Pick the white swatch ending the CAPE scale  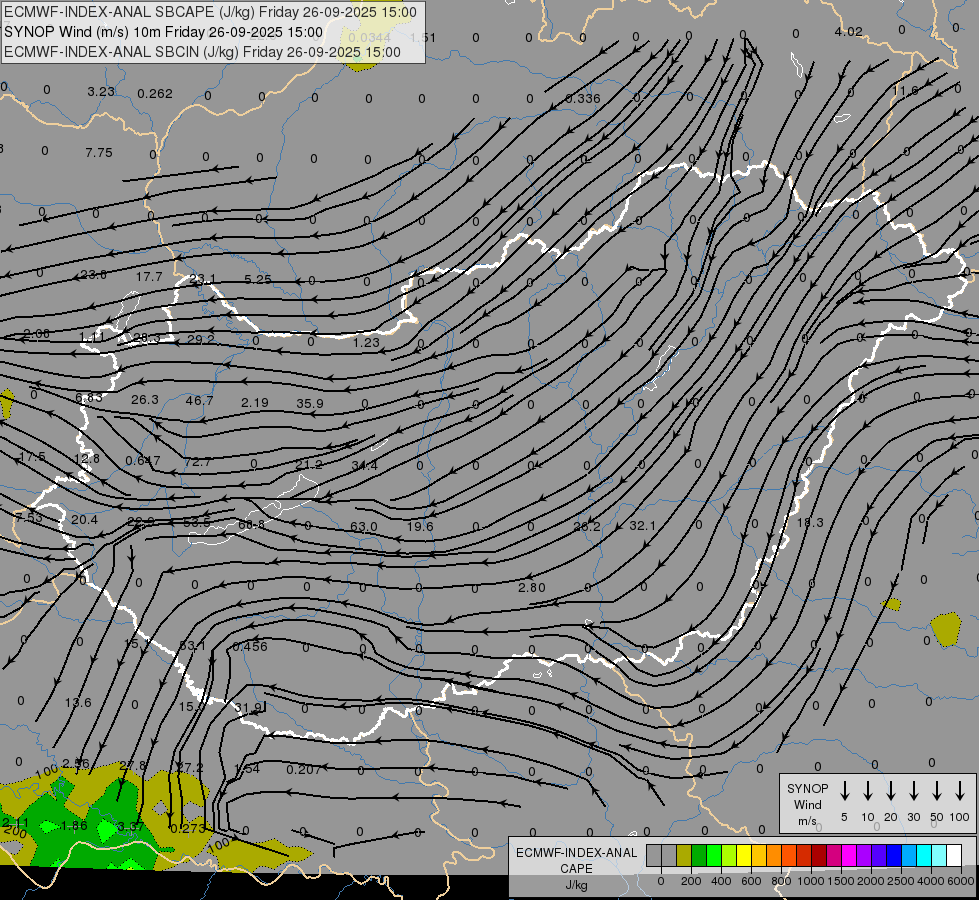tap(954, 855)
